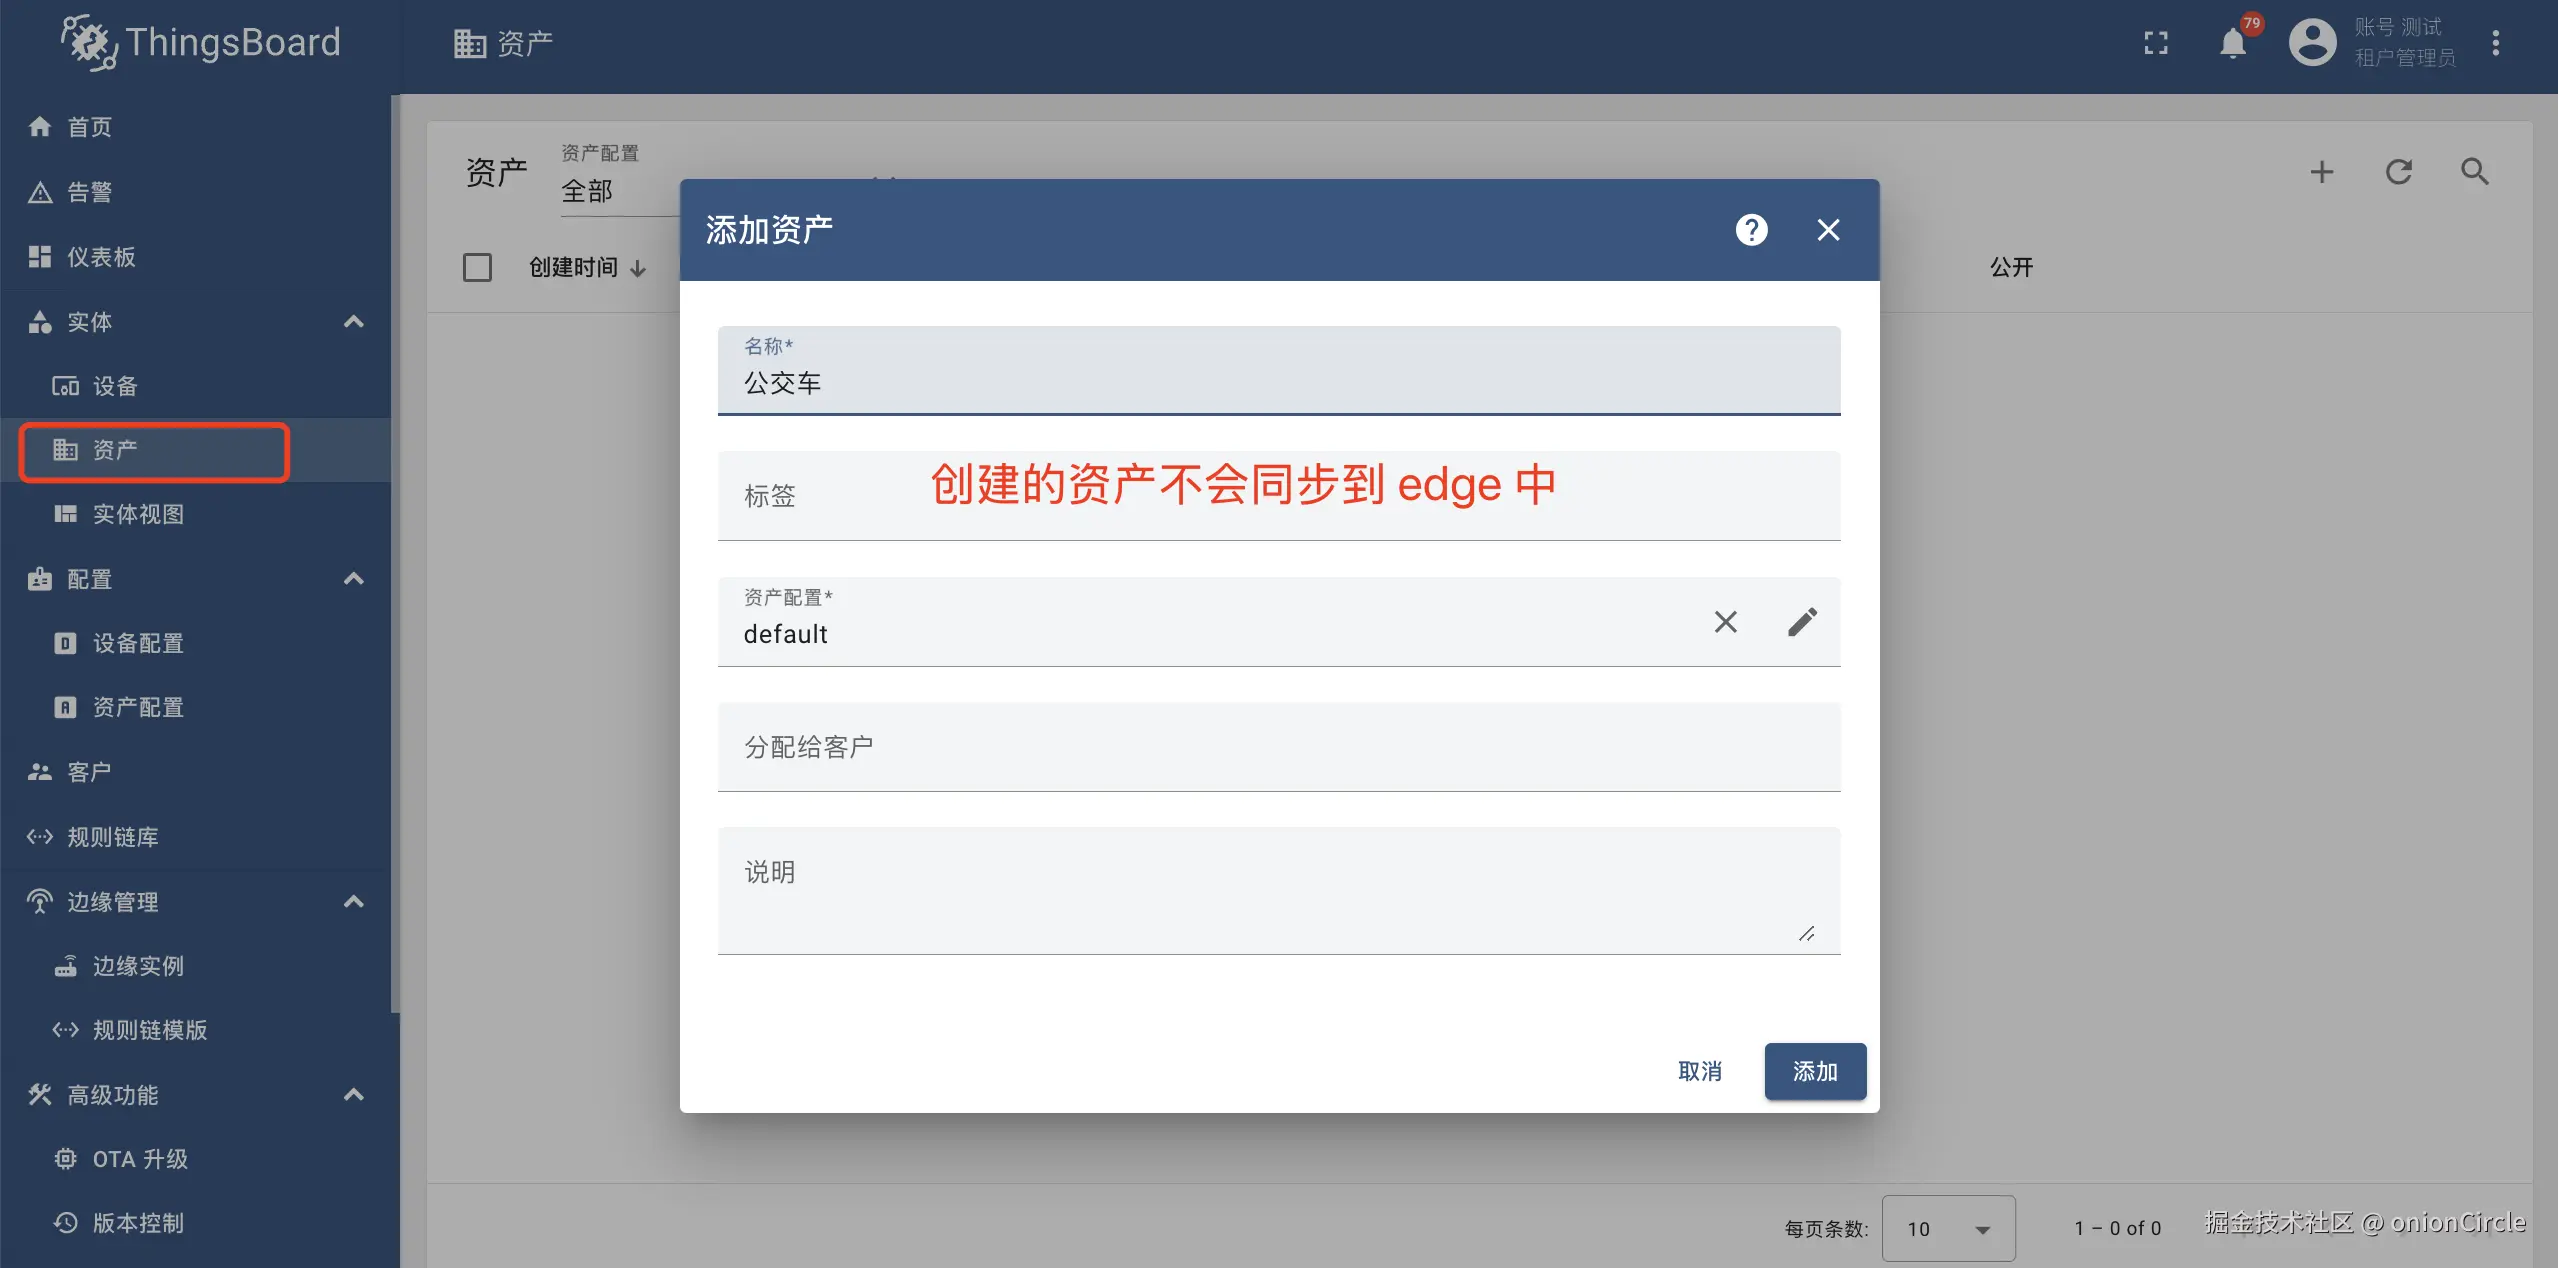Open the three-dot user menu
The height and width of the screenshot is (1268, 2558).
(2496, 43)
